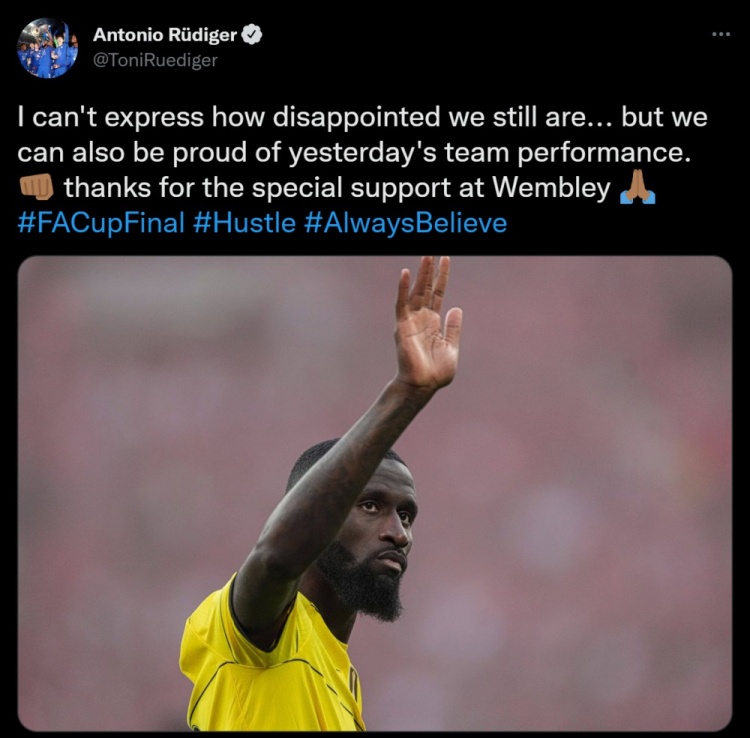Open the #Hustle hashtag

[244, 223]
